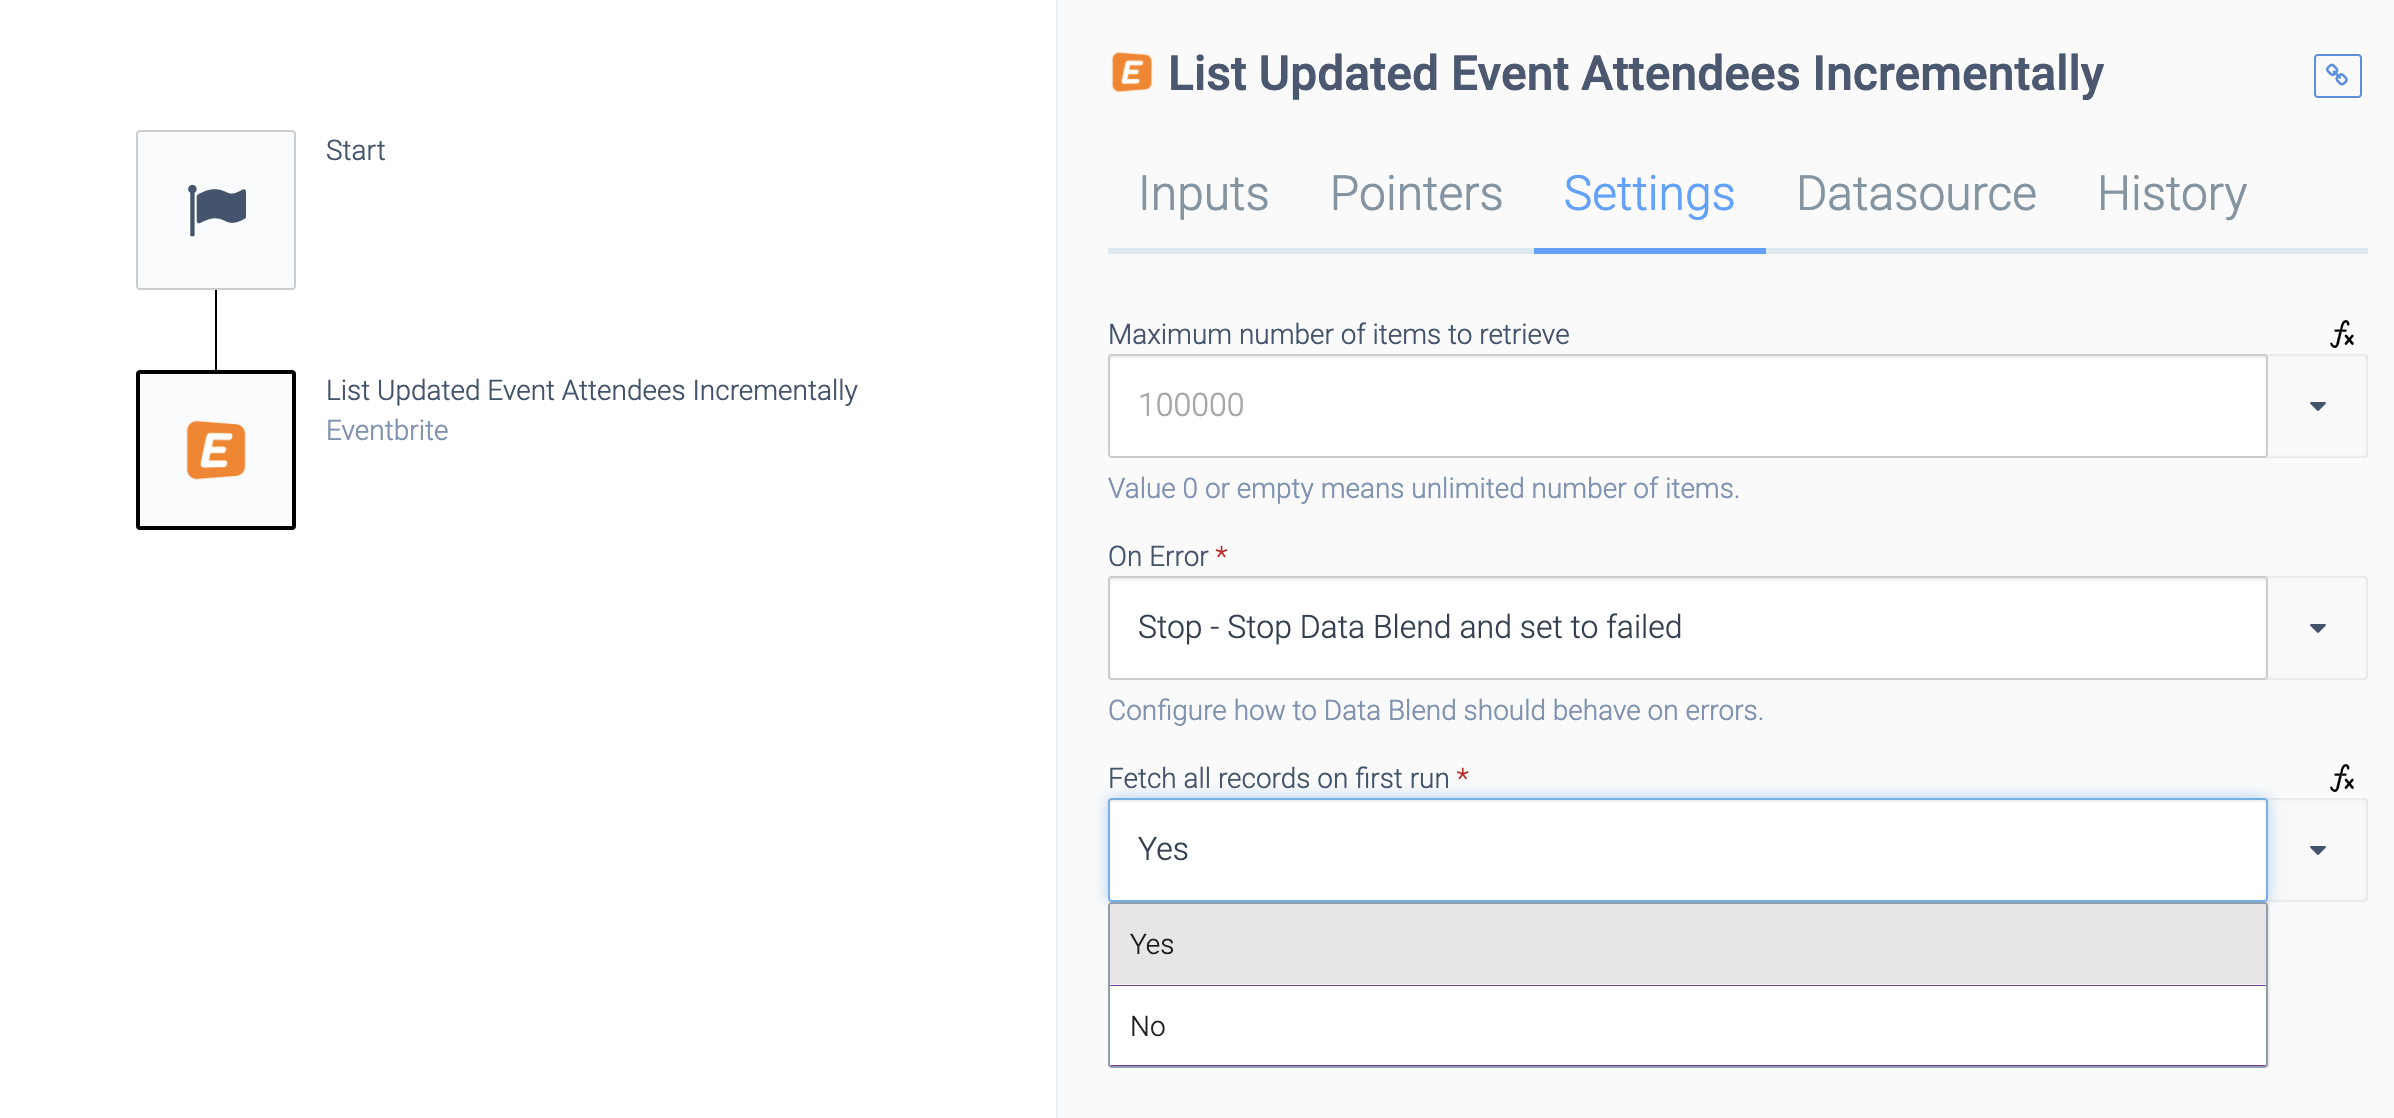Select the Datasource tab
Screen dimensions: 2394x1118
[x=1913, y=192]
